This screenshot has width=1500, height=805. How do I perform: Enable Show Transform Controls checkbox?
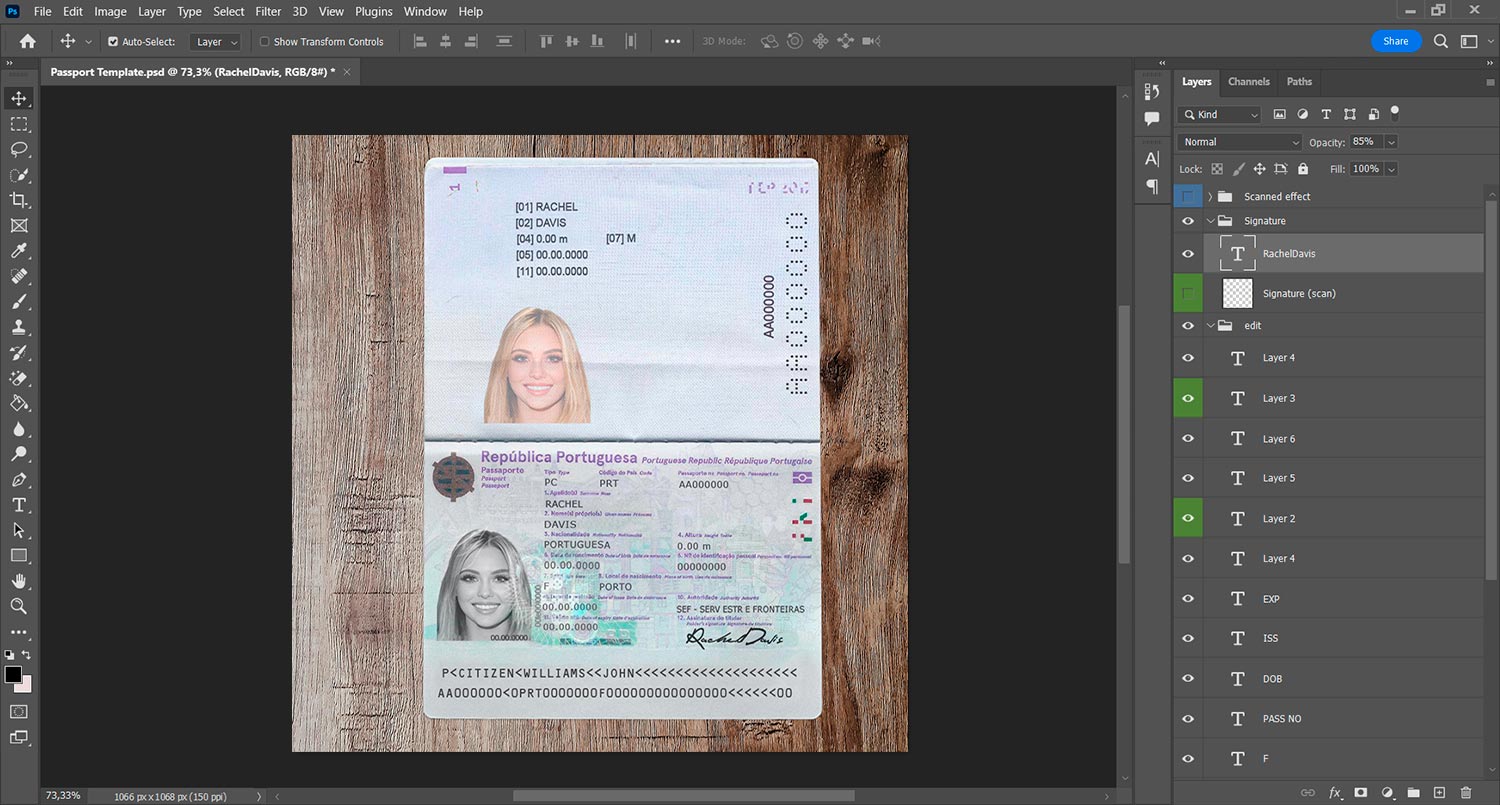pos(265,42)
